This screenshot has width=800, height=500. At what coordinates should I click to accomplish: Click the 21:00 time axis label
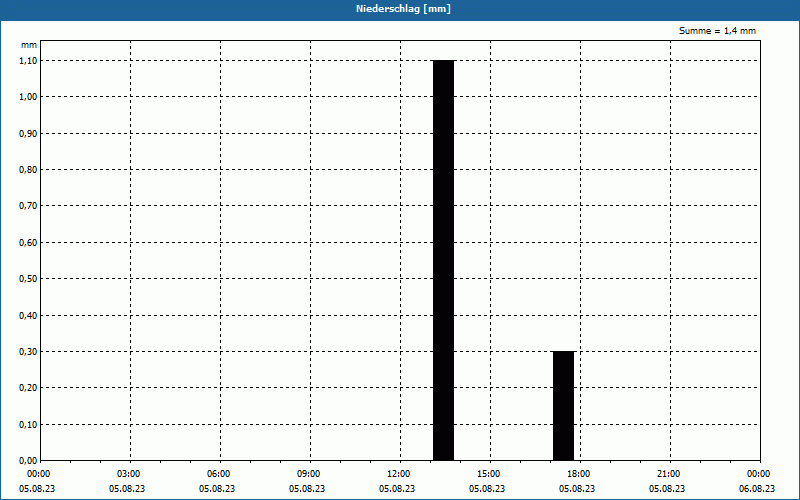point(668,474)
